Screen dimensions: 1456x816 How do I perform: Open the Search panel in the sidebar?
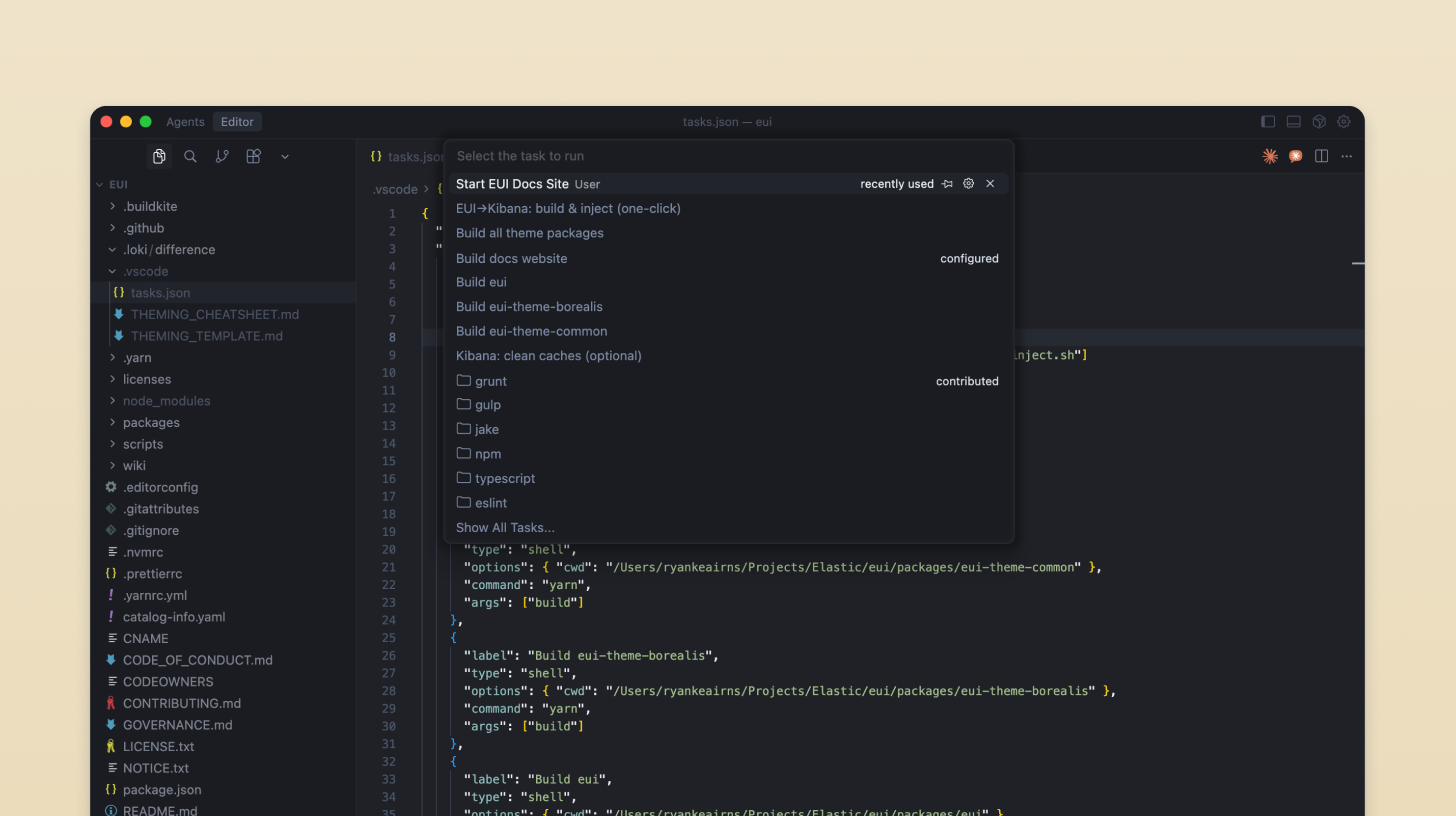tap(190, 156)
